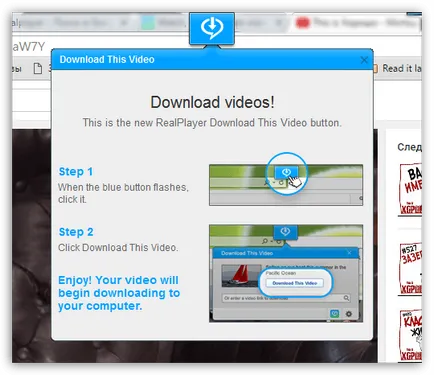Click the blue RealPlayer download button at top
Image resolution: width=434 pixels, height=375 pixels.
(212, 28)
